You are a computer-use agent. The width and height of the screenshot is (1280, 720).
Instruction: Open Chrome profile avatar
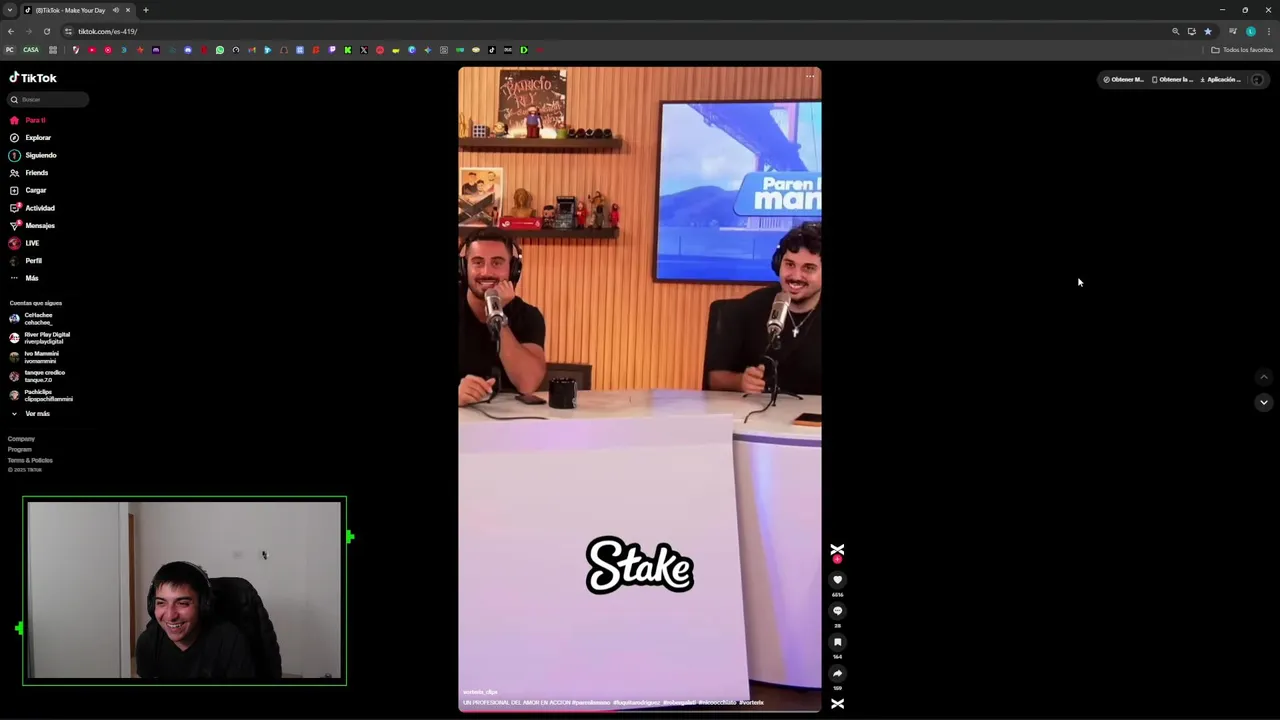(1250, 31)
